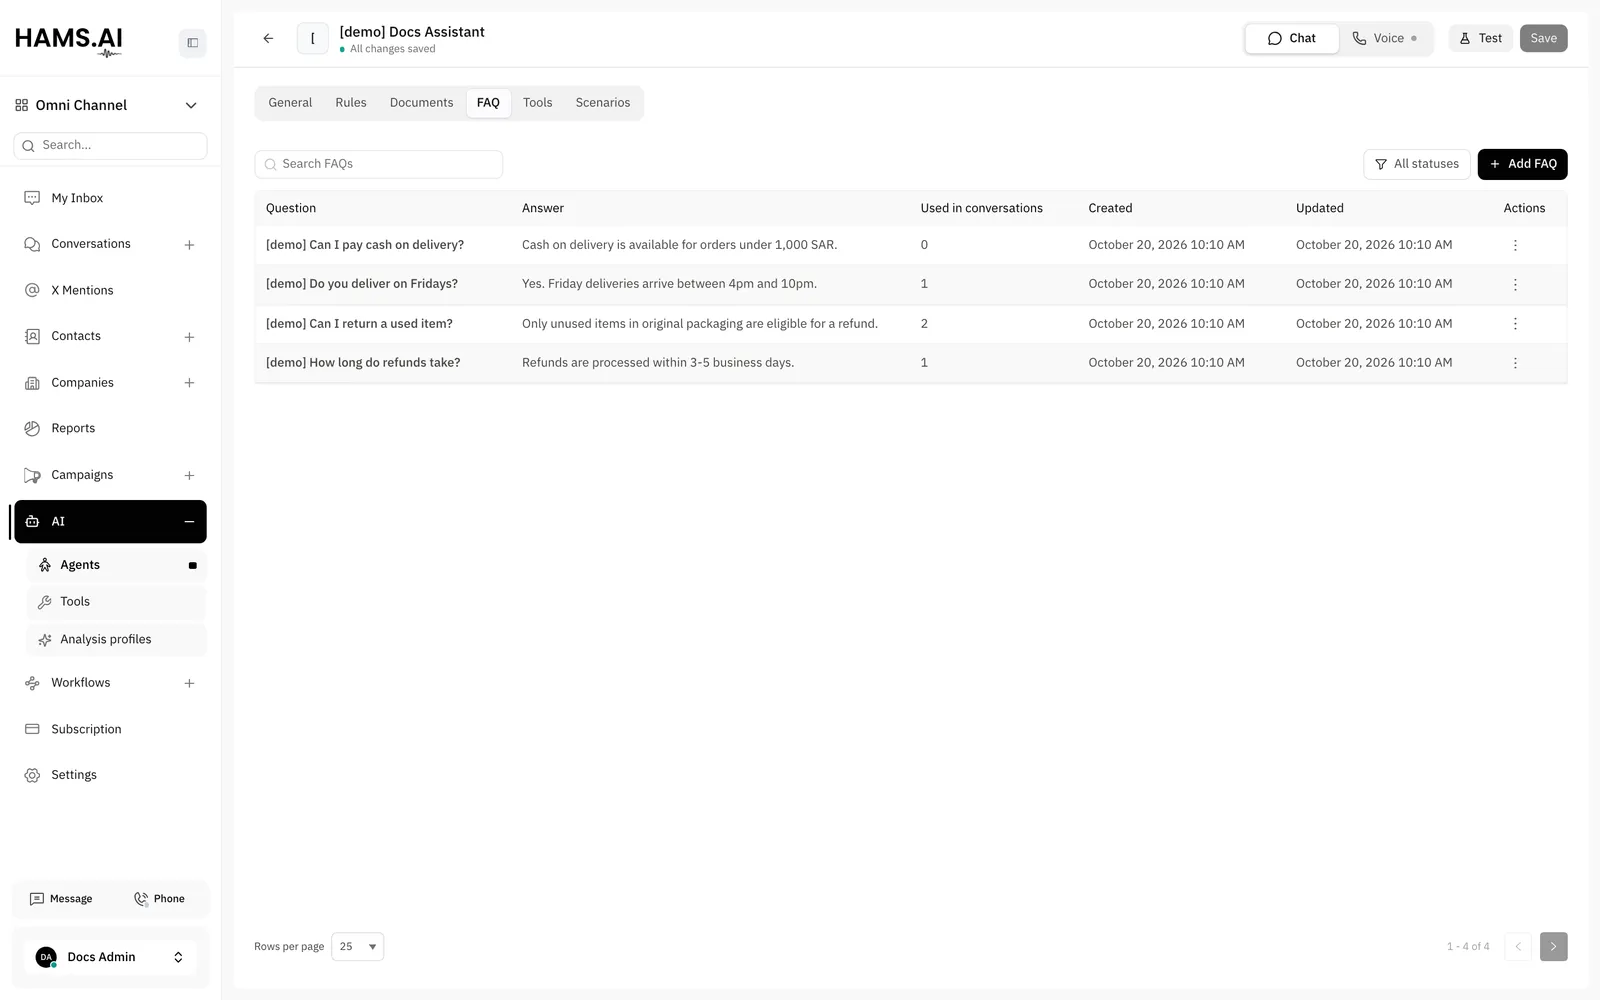This screenshot has width=1600, height=1000.
Task: Click the Save button
Action: click(x=1543, y=39)
